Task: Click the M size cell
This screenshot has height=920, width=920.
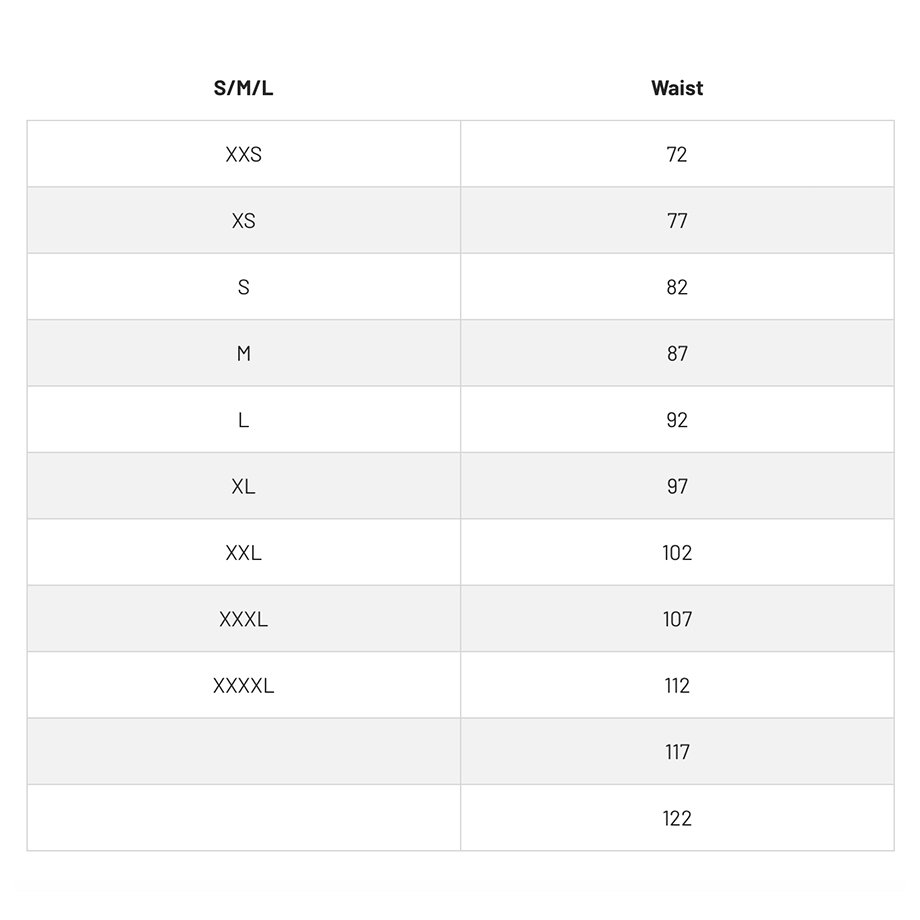Action: [x=243, y=353]
